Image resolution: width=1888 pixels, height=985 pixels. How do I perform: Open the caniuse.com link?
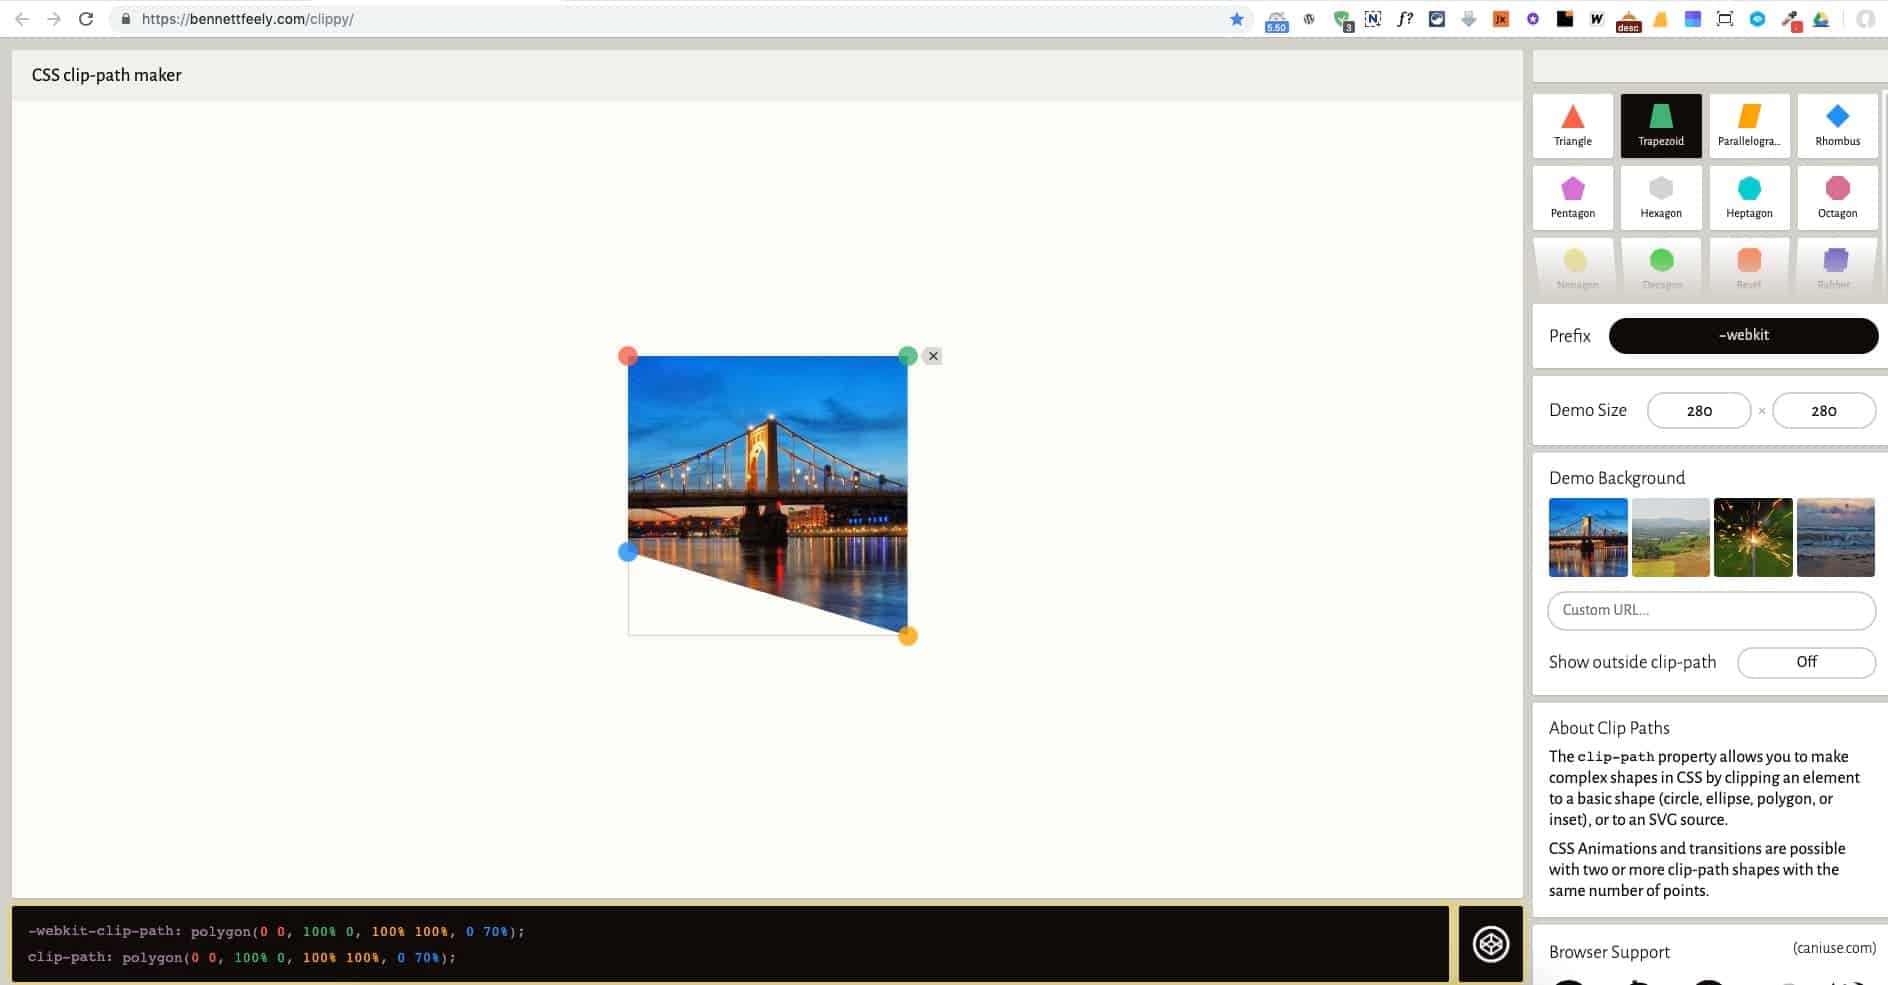pyautogui.click(x=1833, y=948)
